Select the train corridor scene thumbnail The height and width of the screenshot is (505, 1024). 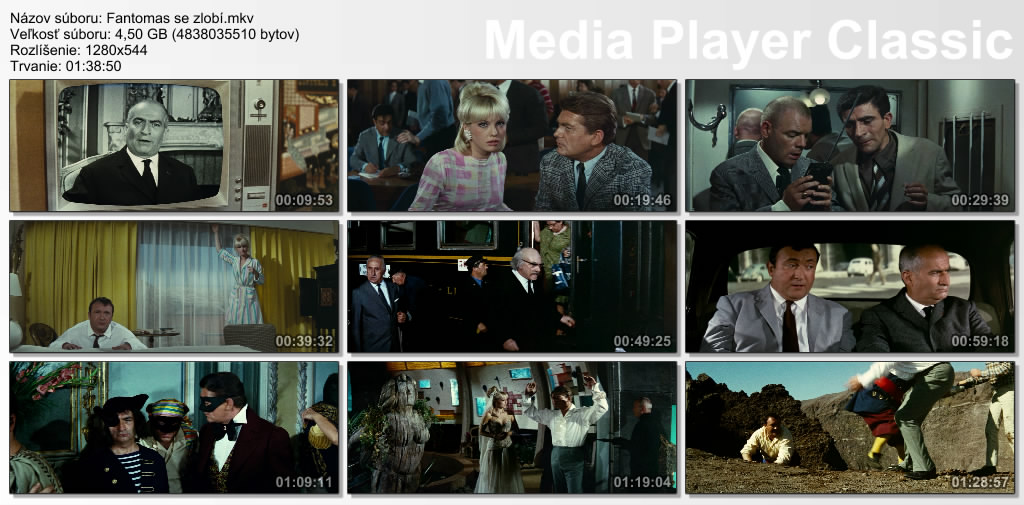click(x=512, y=286)
